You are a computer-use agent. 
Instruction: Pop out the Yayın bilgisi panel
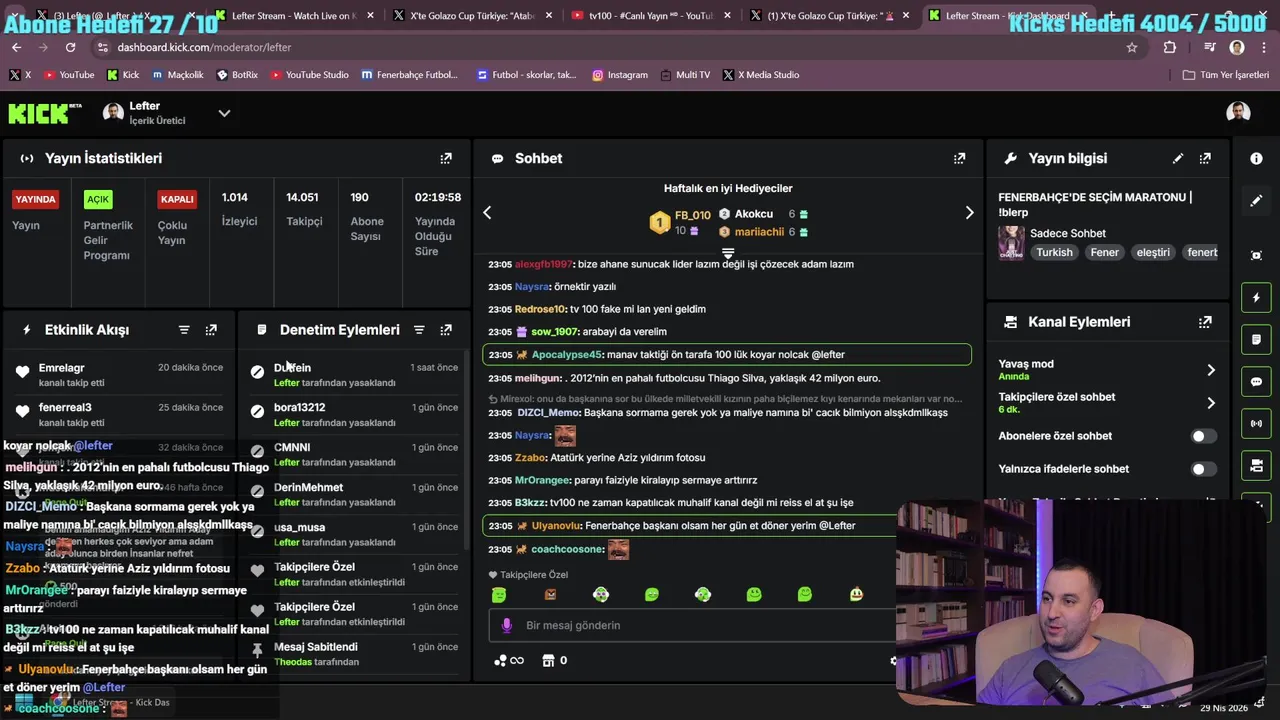1205,158
